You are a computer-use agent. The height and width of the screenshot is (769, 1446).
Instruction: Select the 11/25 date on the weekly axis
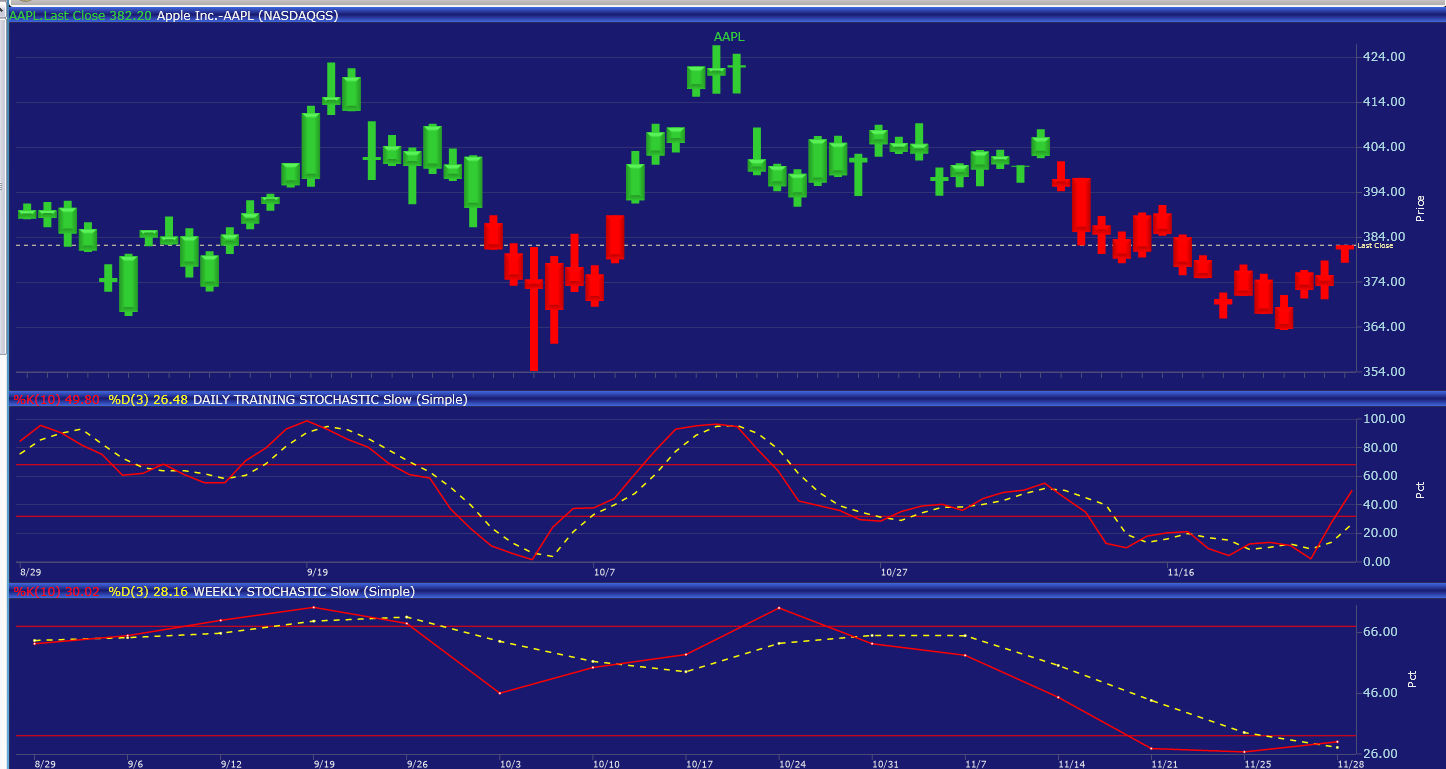[1257, 764]
